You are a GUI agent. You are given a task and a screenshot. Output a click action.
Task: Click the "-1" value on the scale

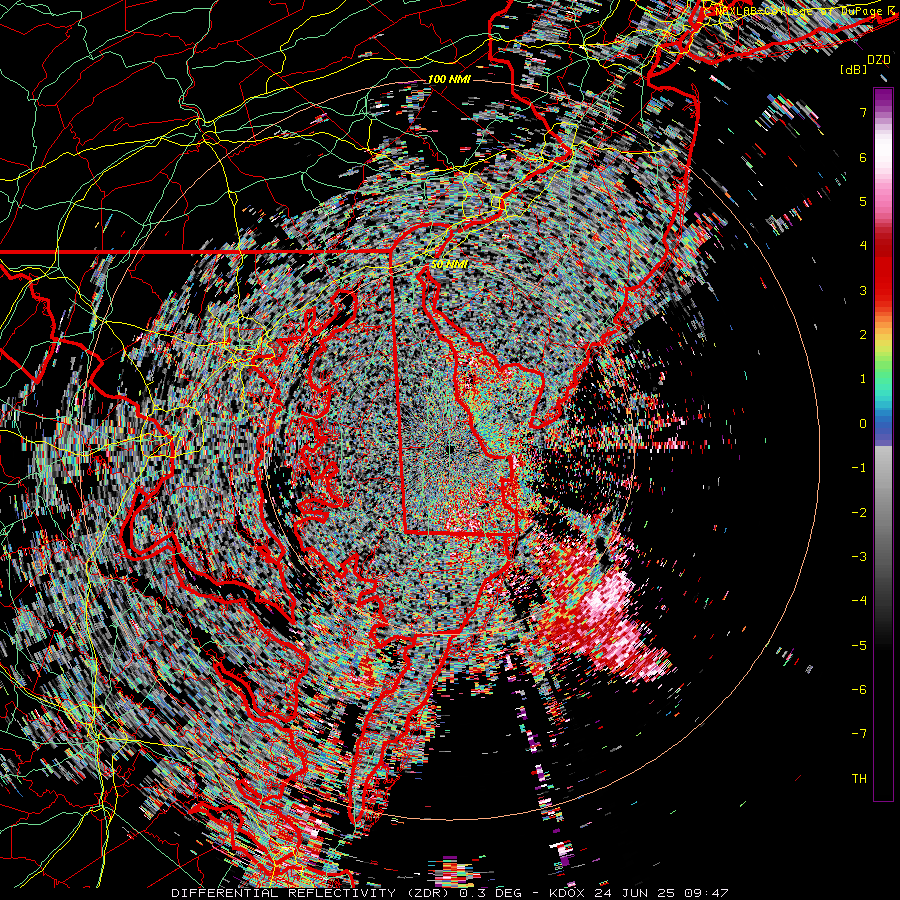click(x=859, y=468)
